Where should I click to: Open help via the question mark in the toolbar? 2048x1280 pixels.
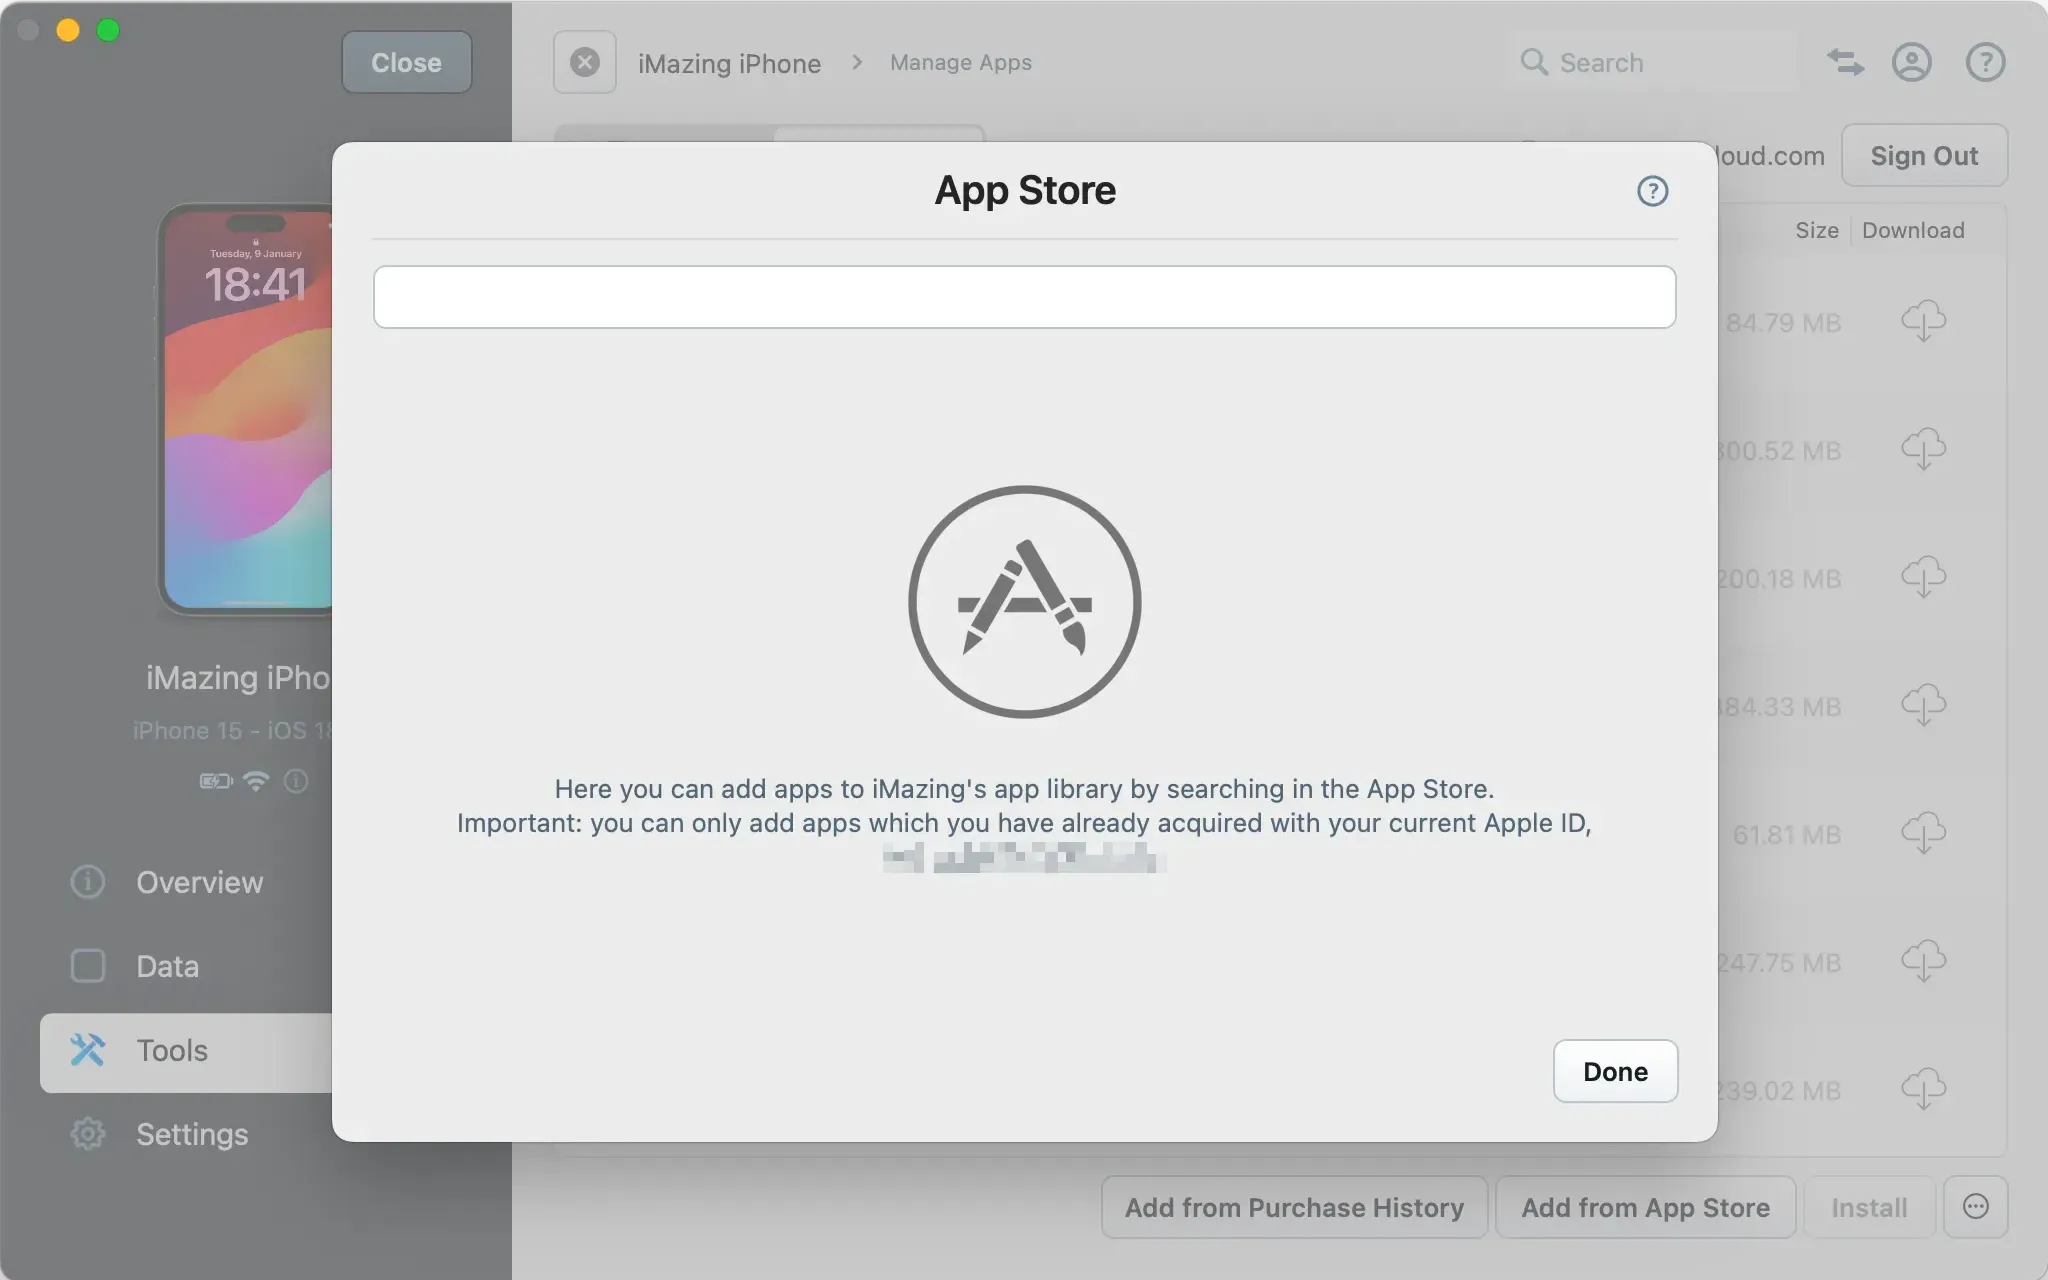(x=1983, y=62)
